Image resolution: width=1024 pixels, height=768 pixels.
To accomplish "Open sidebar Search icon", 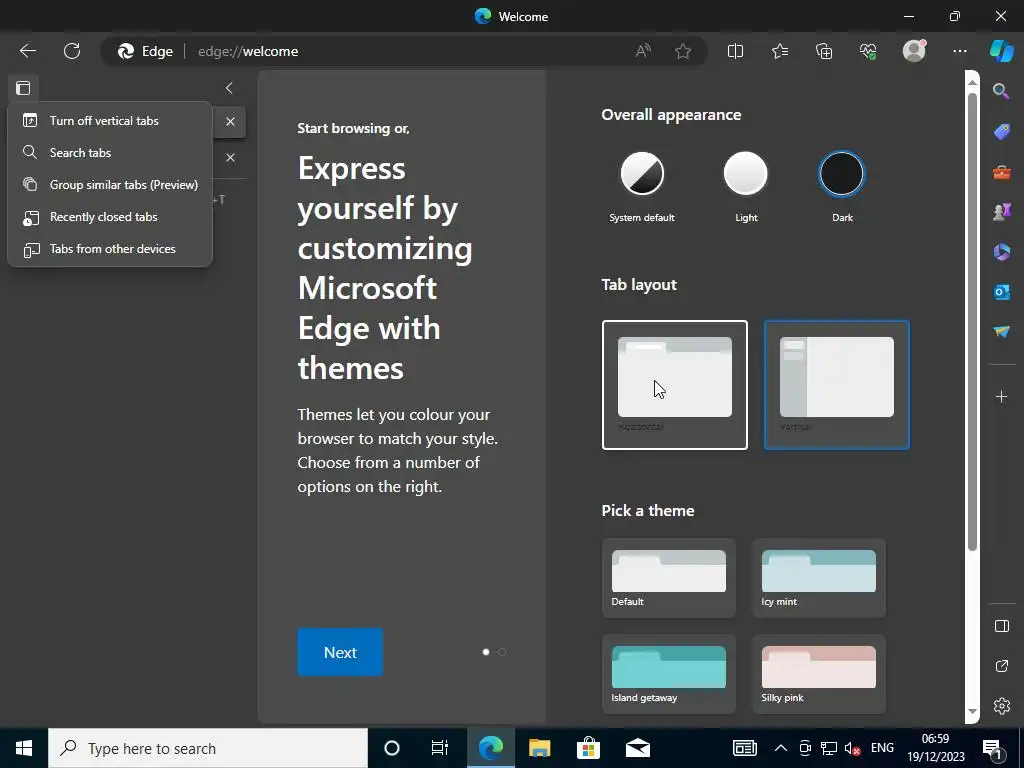I will 1001,91.
